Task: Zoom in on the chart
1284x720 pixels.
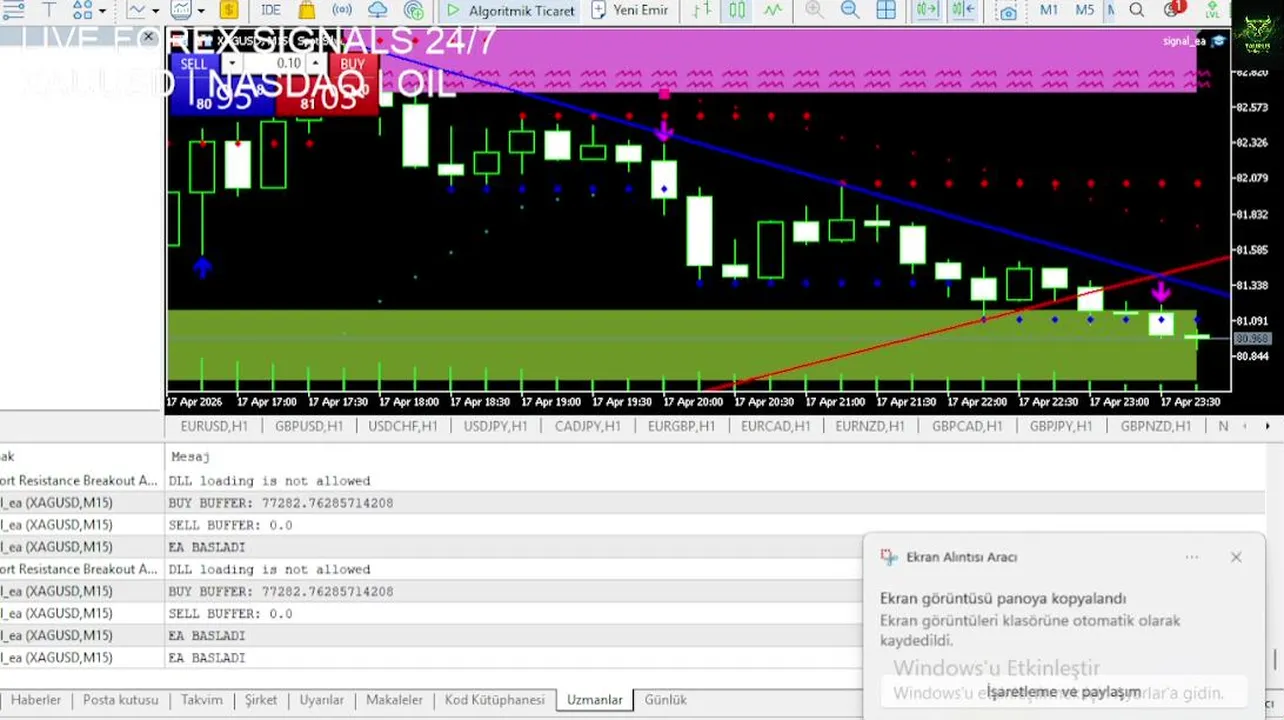Action: tap(814, 10)
